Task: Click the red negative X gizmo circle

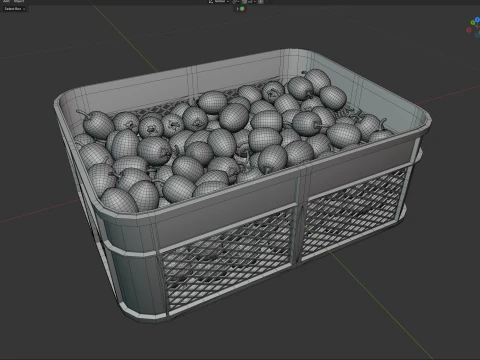Action: 469,30
